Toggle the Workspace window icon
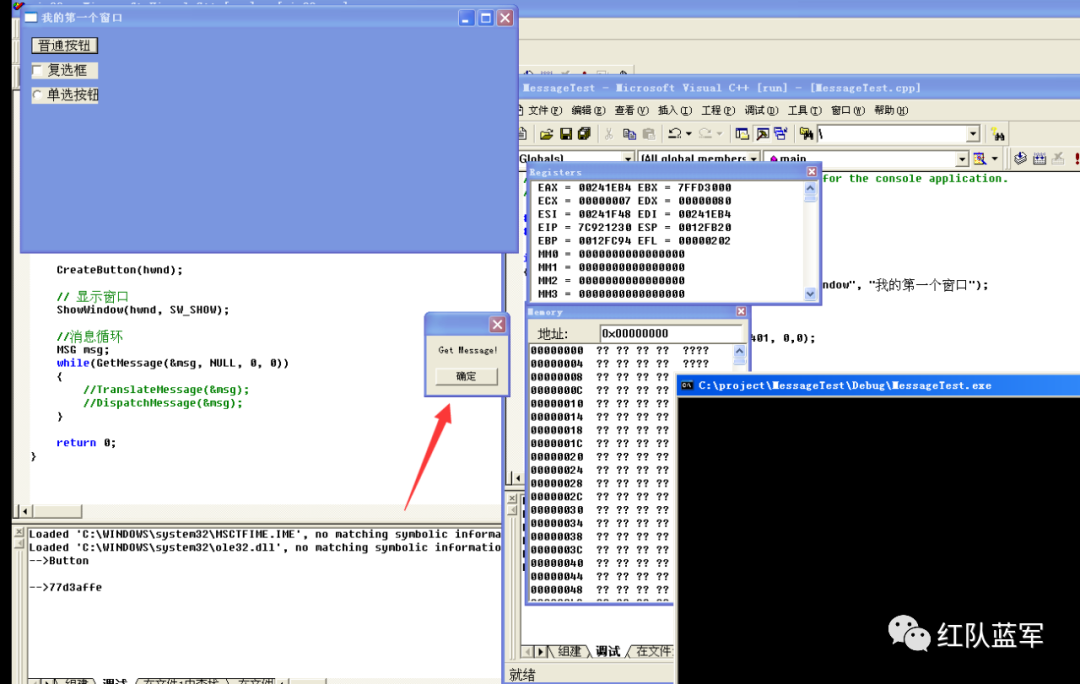This screenshot has width=1080, height=684. (x=742, y=134)
